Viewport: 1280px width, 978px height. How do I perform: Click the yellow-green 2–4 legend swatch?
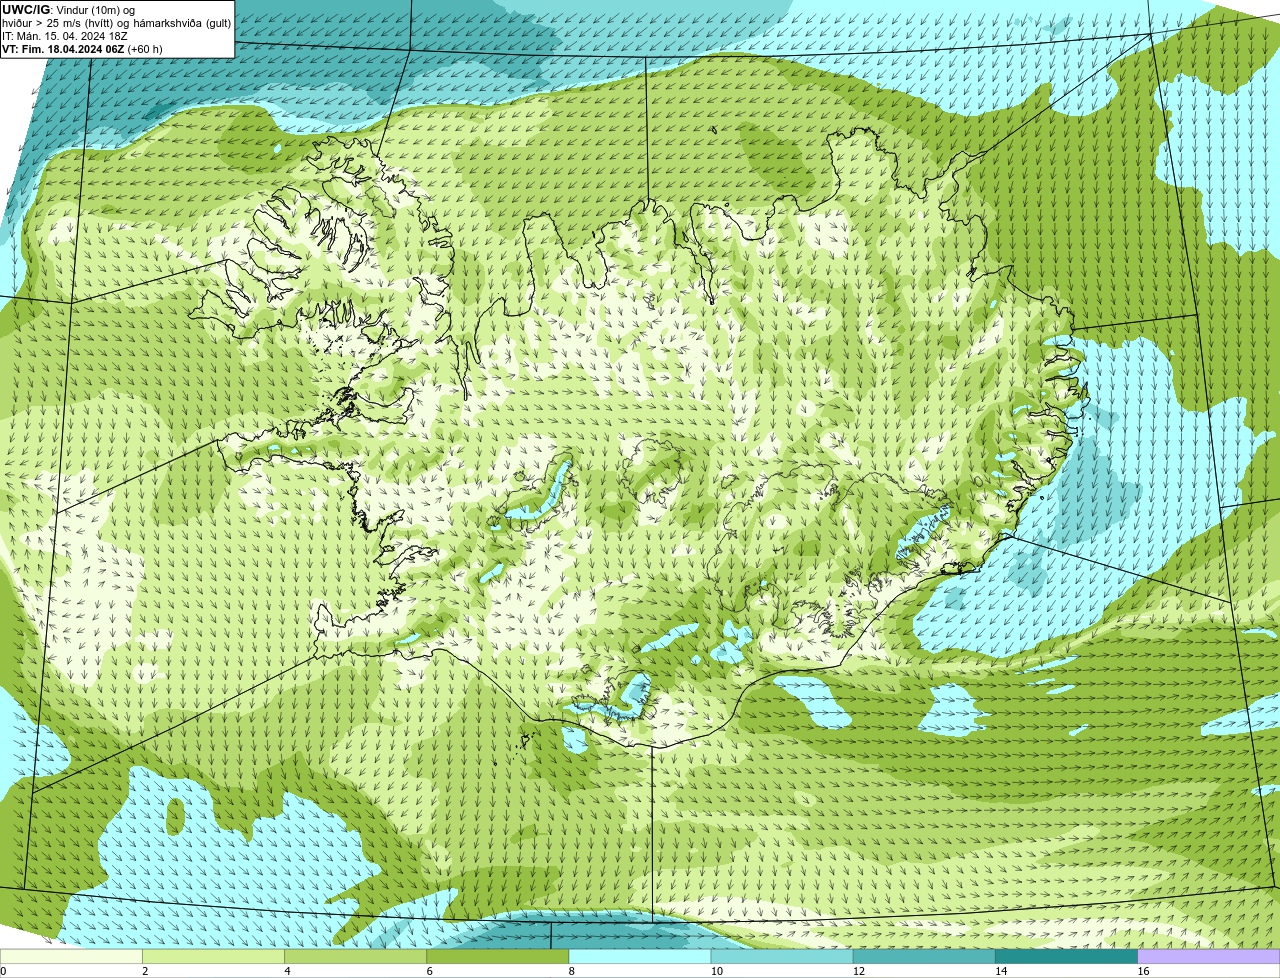pyautogui.click(x=213, y=957)
